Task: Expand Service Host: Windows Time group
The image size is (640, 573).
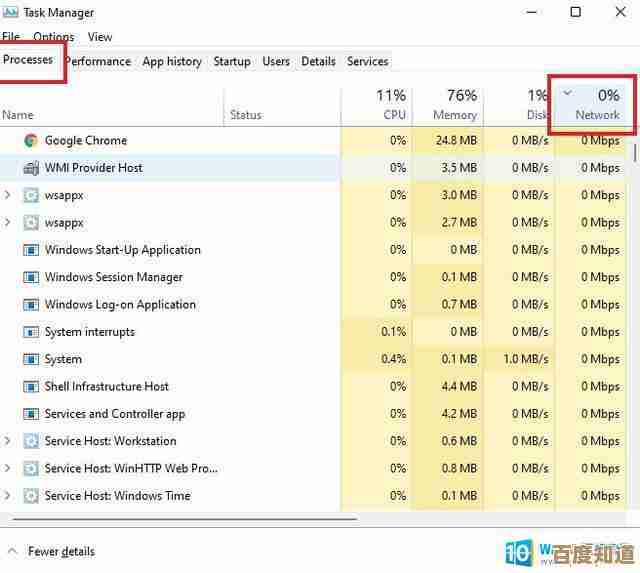Action: click(x=7, y=496)
